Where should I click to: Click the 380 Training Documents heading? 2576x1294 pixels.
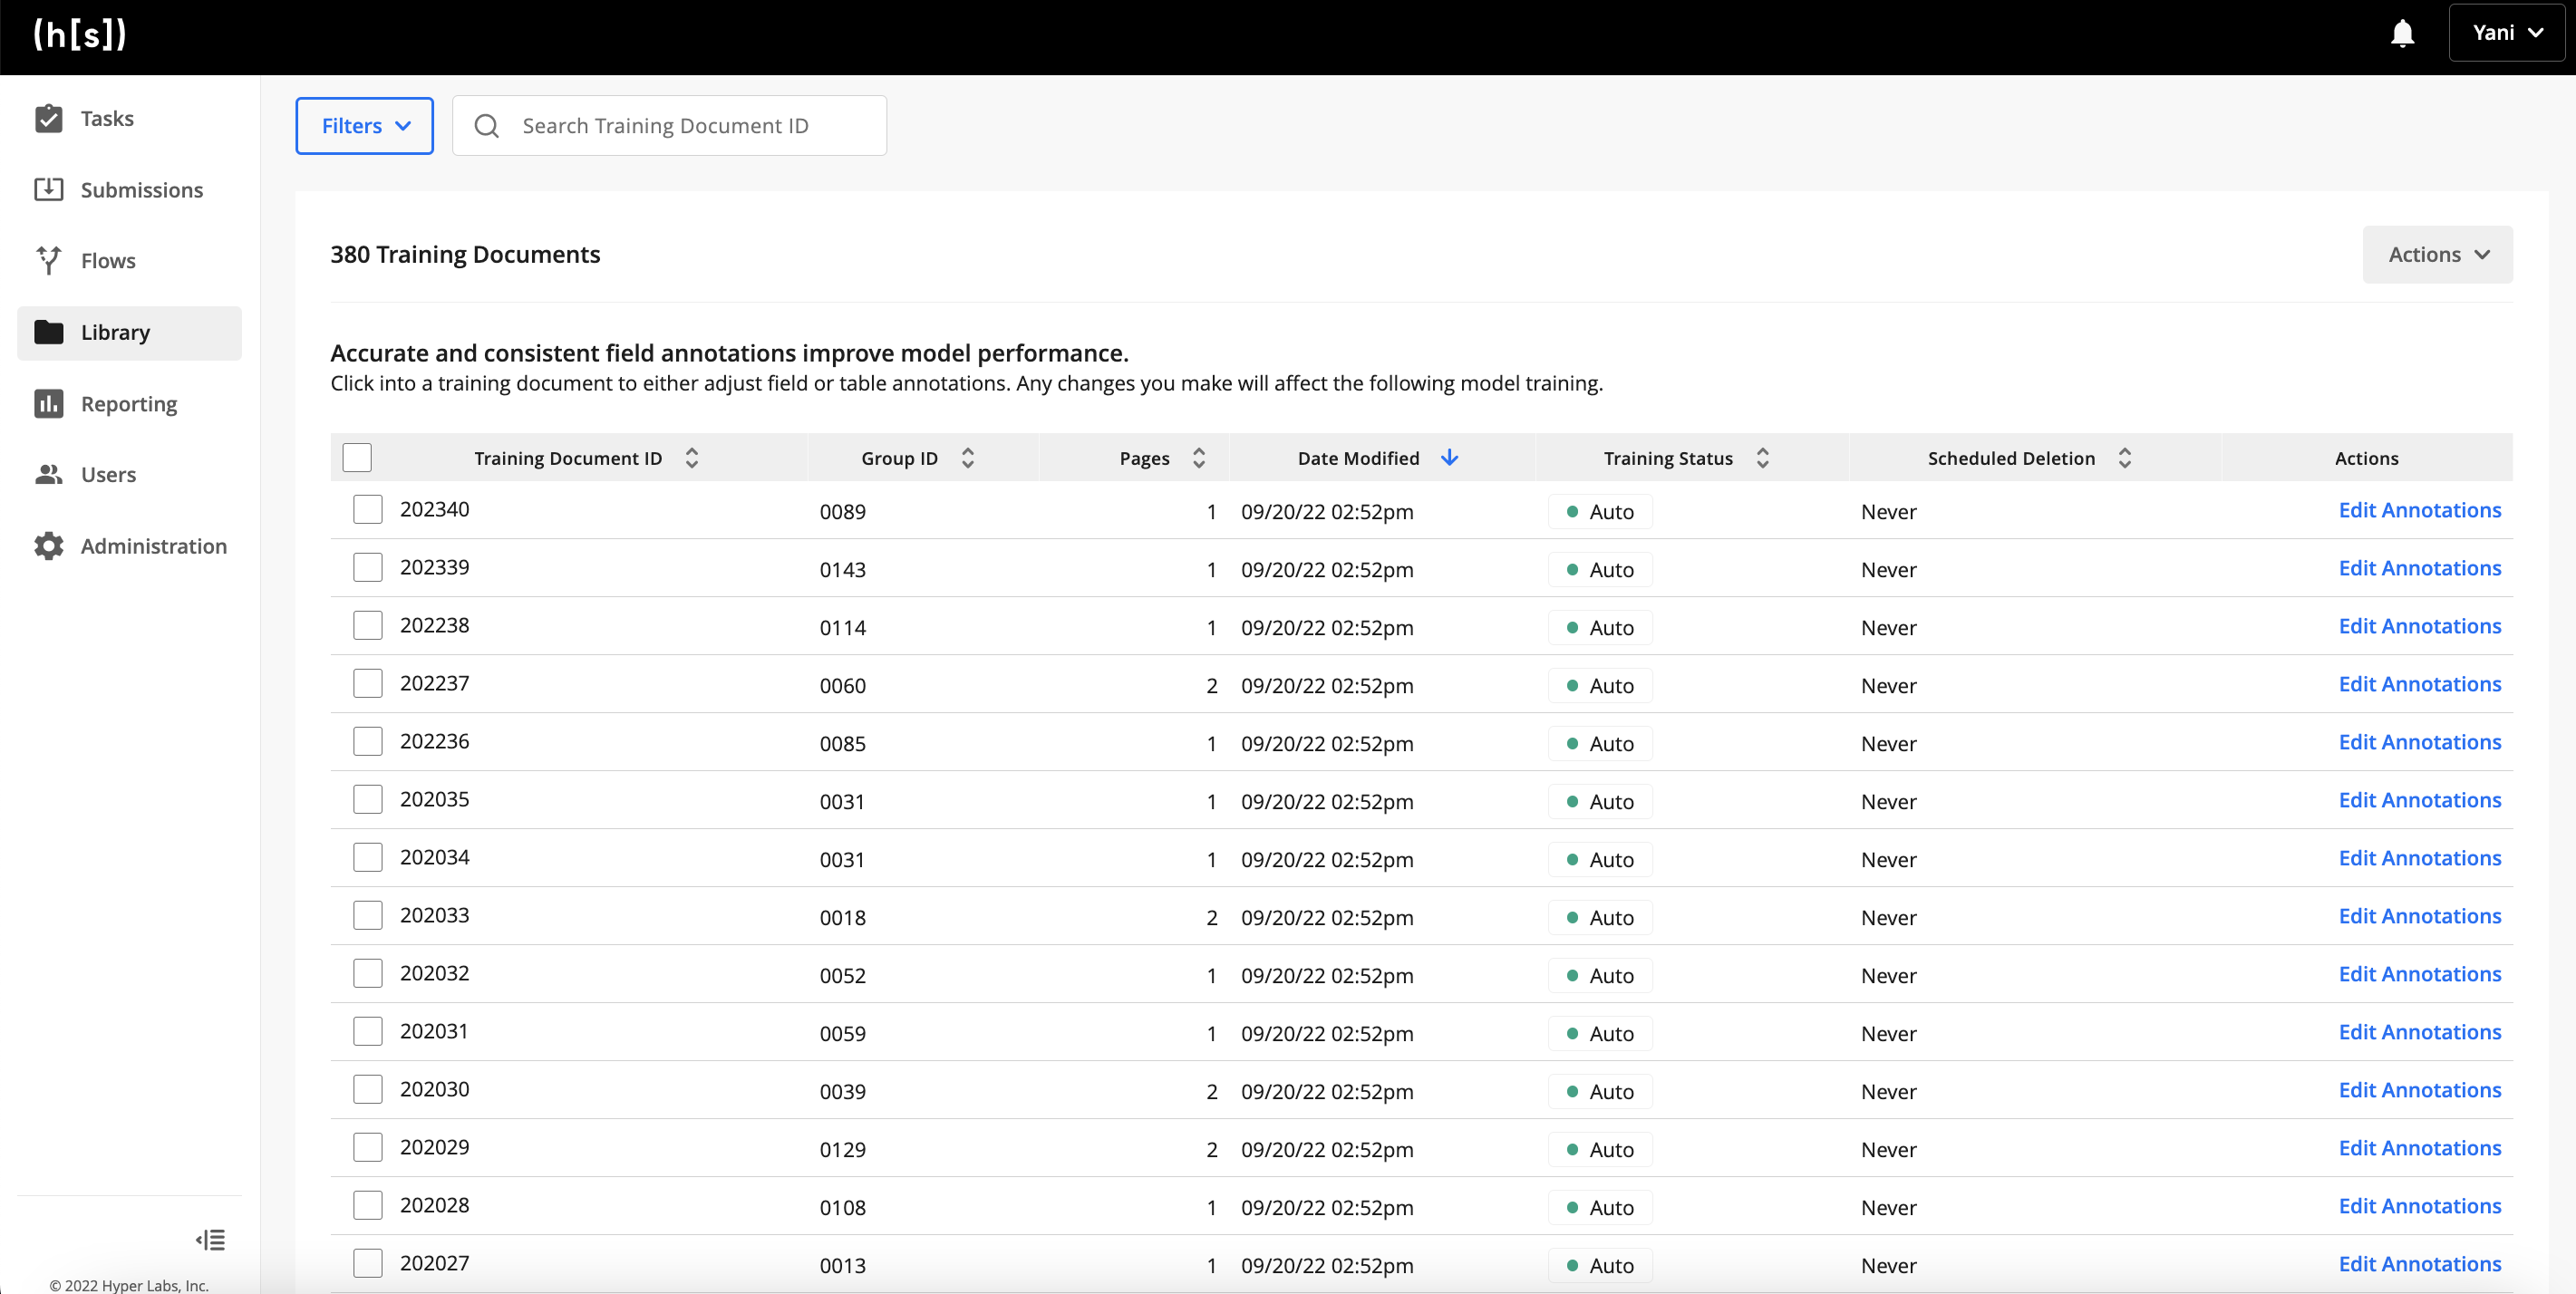click(x=465, y=254)
